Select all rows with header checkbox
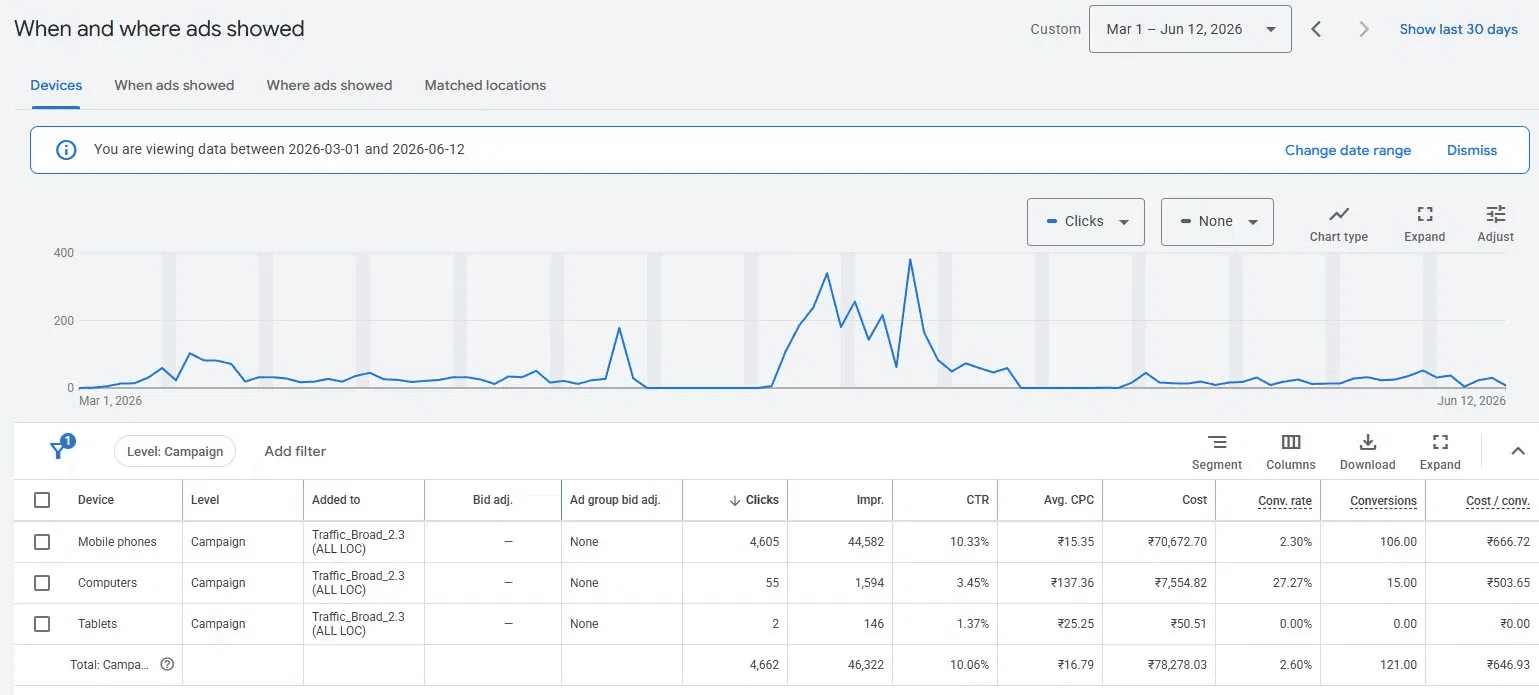This screenshot has width=1539, height=695. 42,500
